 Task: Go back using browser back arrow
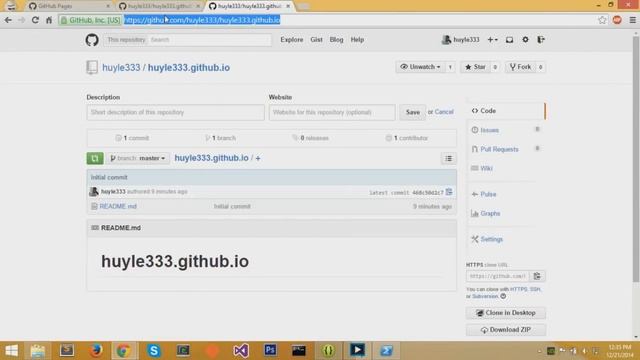pos(8,20)
